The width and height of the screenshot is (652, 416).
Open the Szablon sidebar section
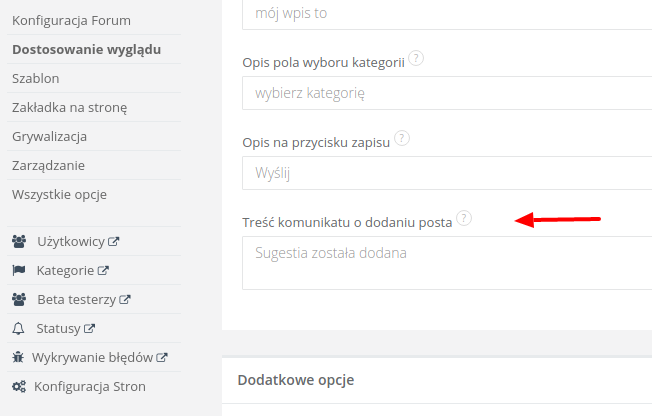click(36, 78)
